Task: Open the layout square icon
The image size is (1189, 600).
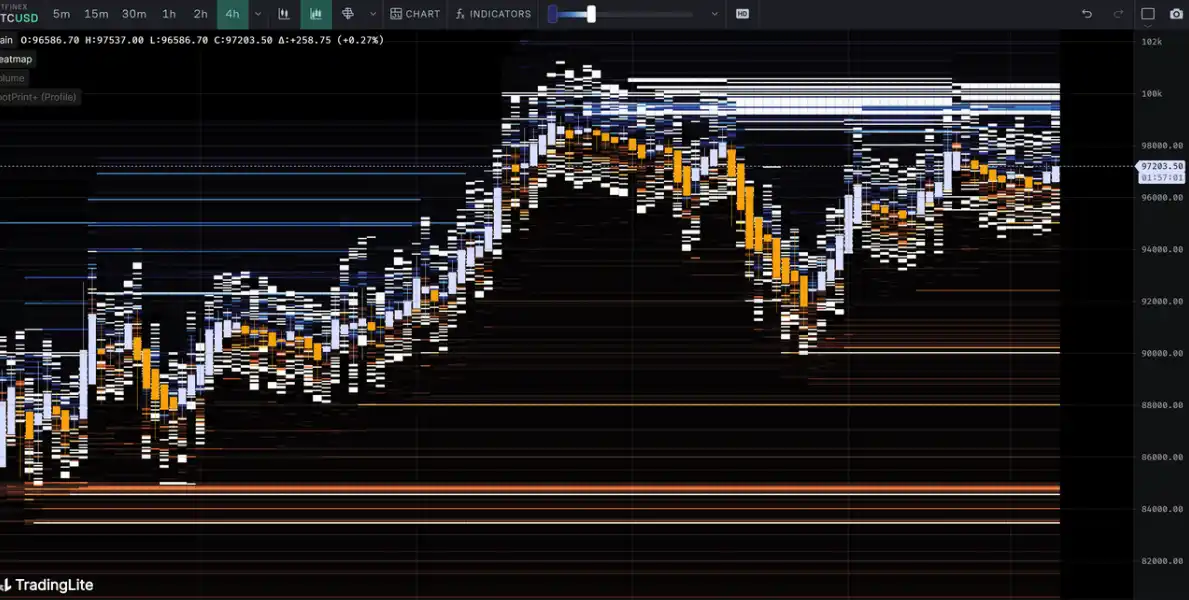Action: point(1148,14)
